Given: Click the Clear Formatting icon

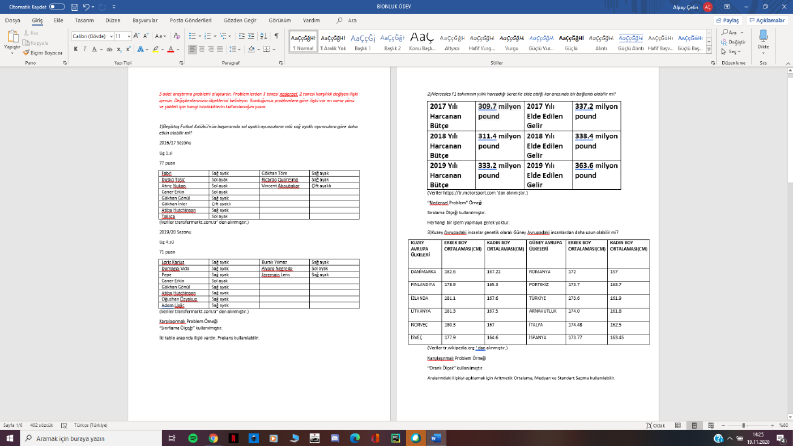Looking at the screenshot, I should coord(176,36).
